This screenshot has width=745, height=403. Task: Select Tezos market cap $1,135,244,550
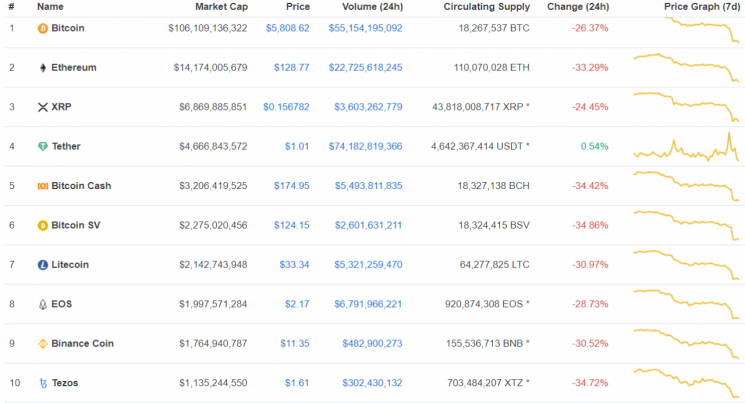(213, 383)
